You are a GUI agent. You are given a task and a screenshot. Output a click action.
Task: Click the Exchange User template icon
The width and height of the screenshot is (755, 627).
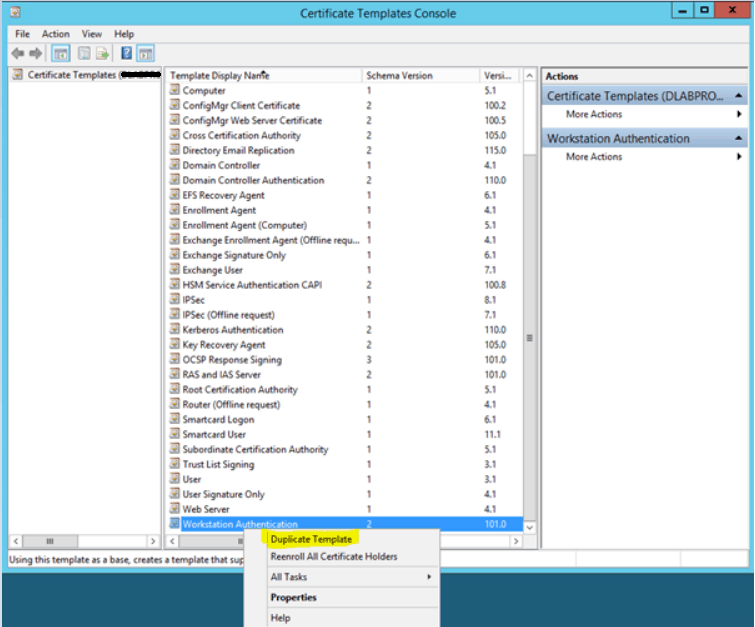tap(175, 269)
